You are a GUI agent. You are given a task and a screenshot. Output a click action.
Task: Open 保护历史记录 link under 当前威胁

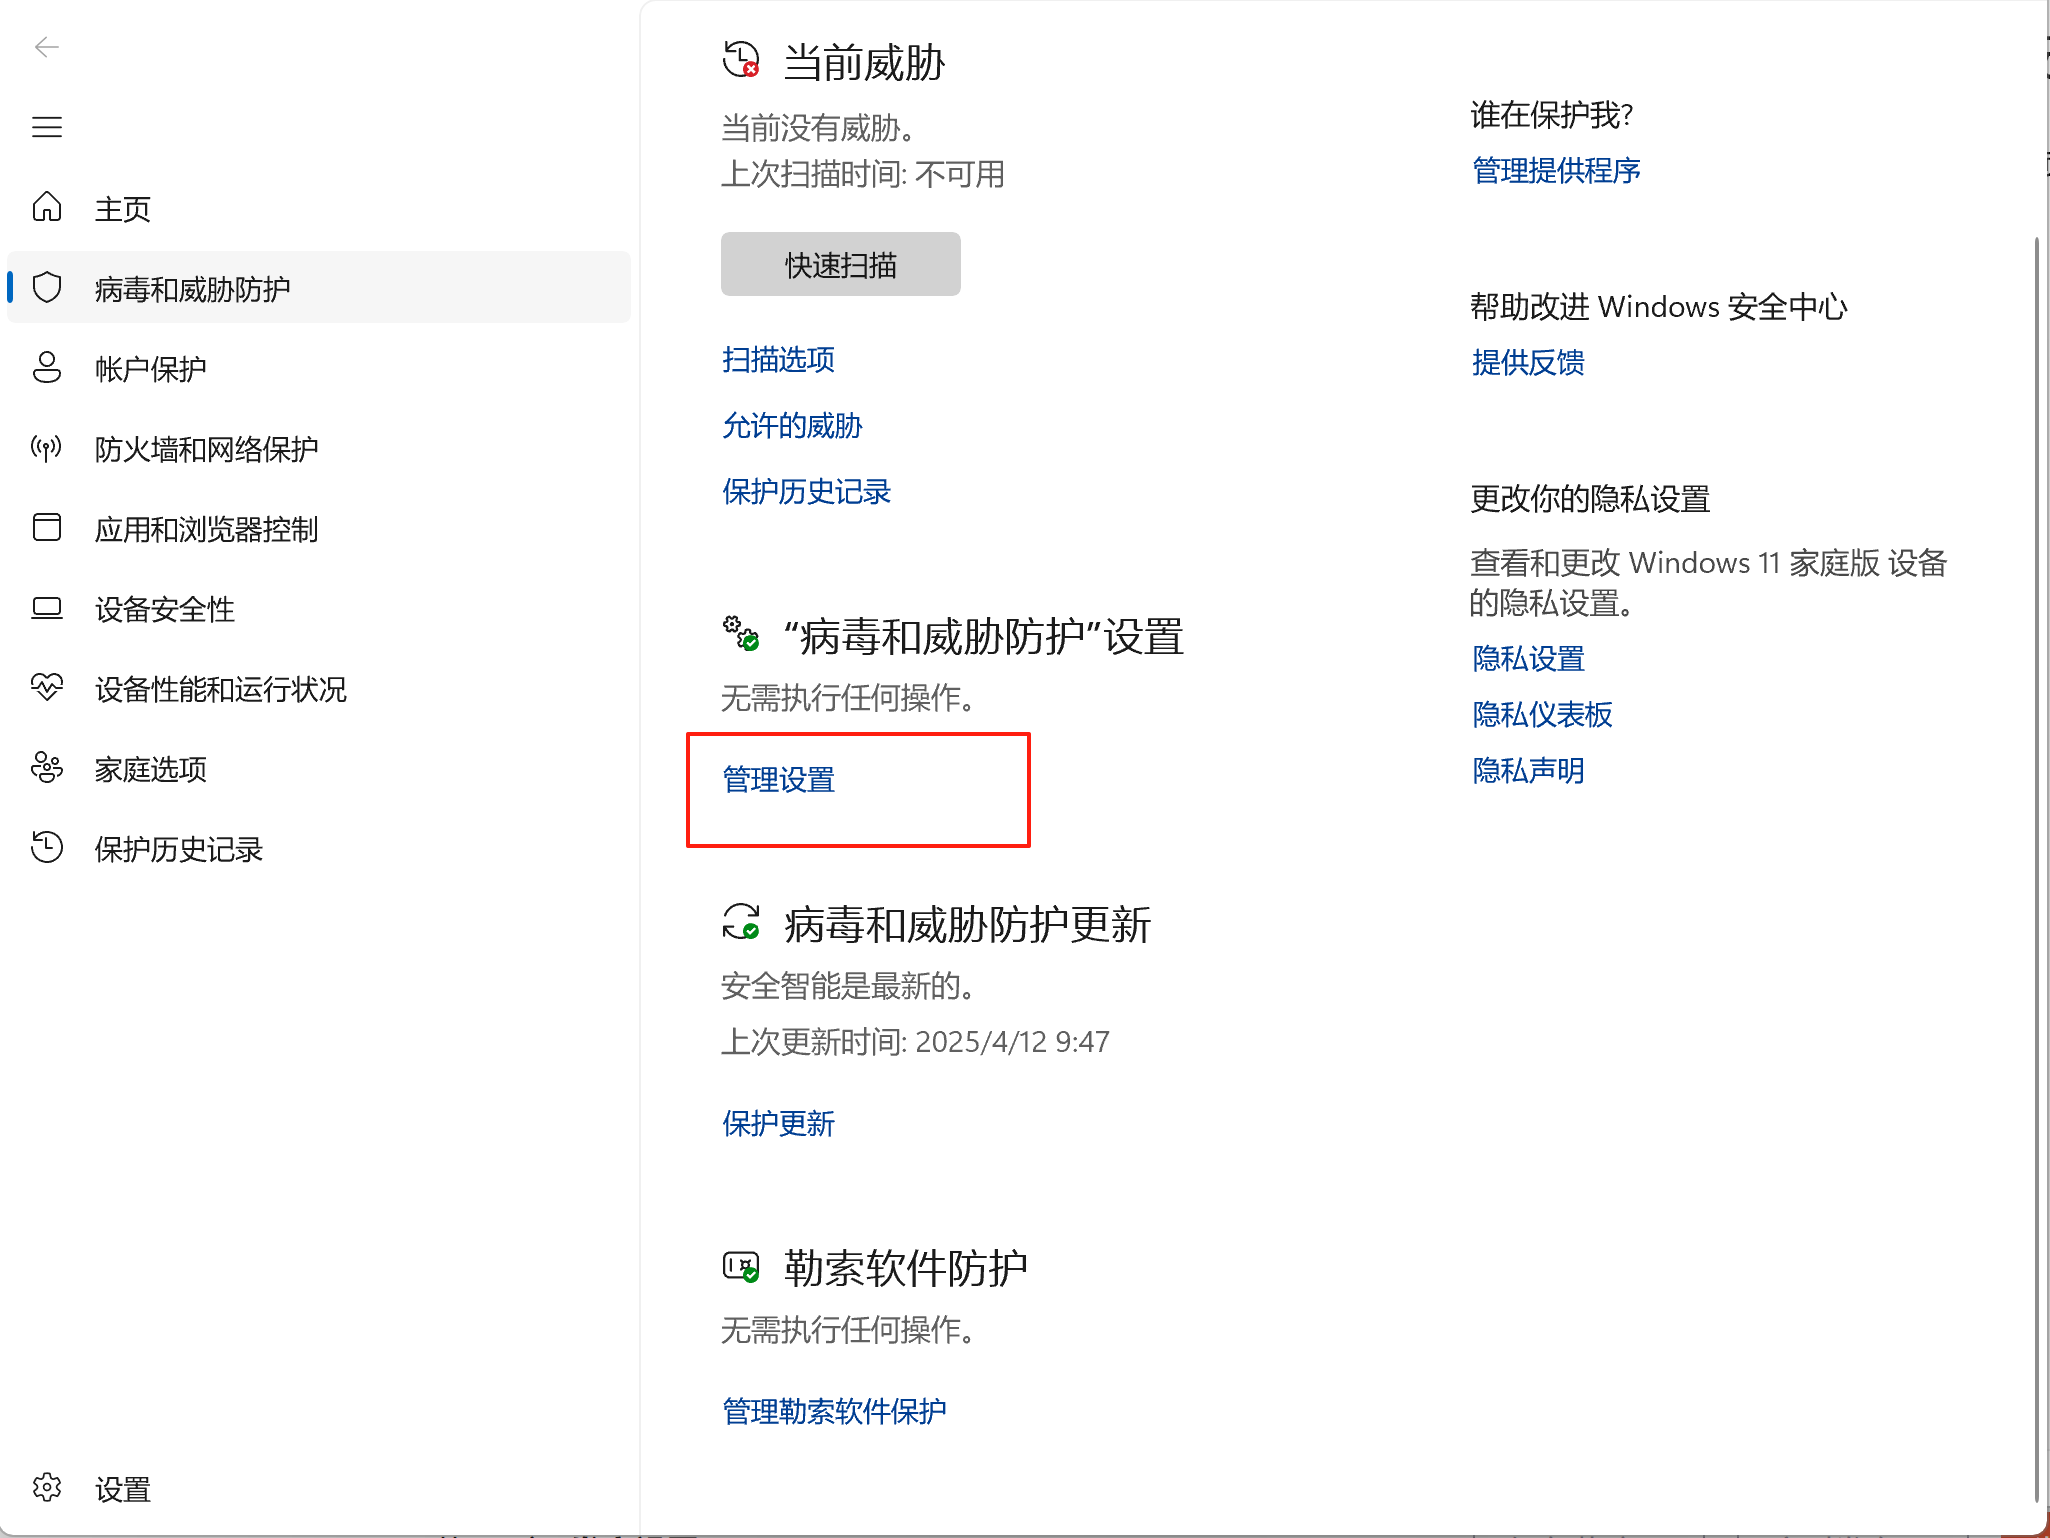pyautogui.click(x=807, y=491)
